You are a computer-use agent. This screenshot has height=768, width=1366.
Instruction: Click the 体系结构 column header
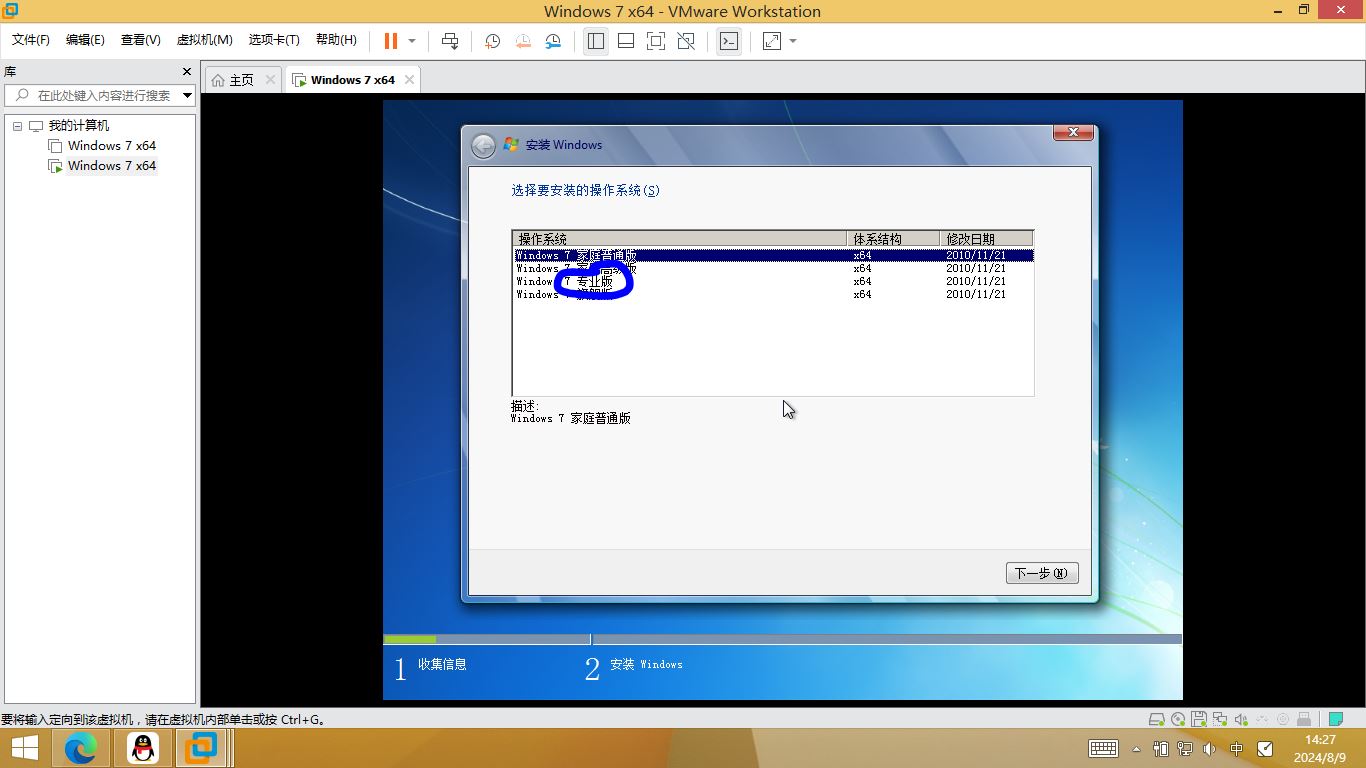click(894, 239)
